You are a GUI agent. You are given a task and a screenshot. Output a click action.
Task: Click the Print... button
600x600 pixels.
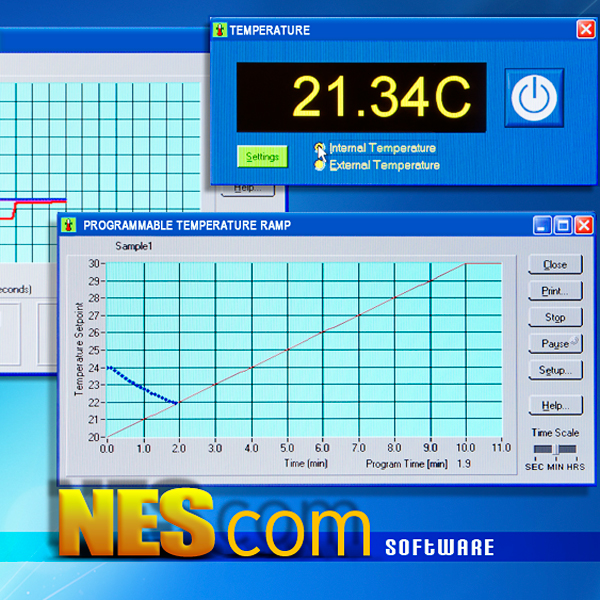(555, 291)
